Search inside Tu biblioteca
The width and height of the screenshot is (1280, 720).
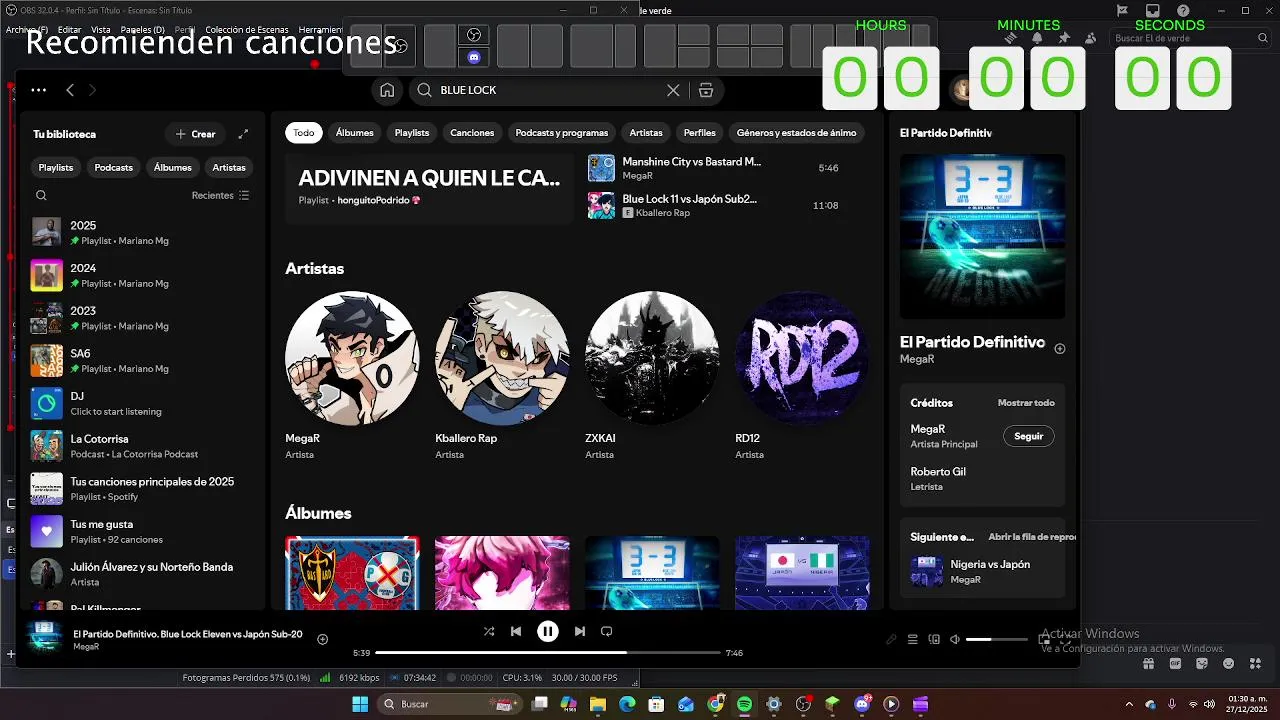(x=41, y=196)
